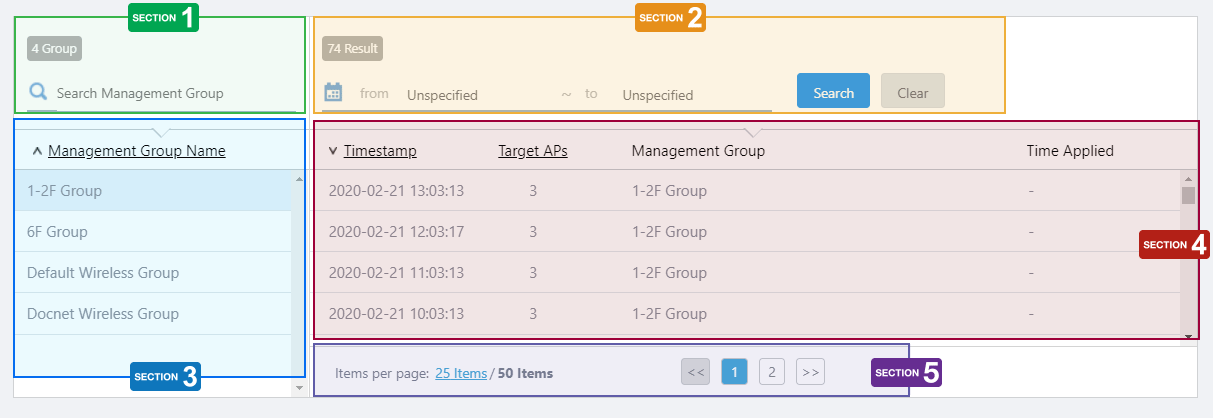Select the 1-2F Group entry
The width and height of the screenshot is (1213, 418).
coord(64,190)
